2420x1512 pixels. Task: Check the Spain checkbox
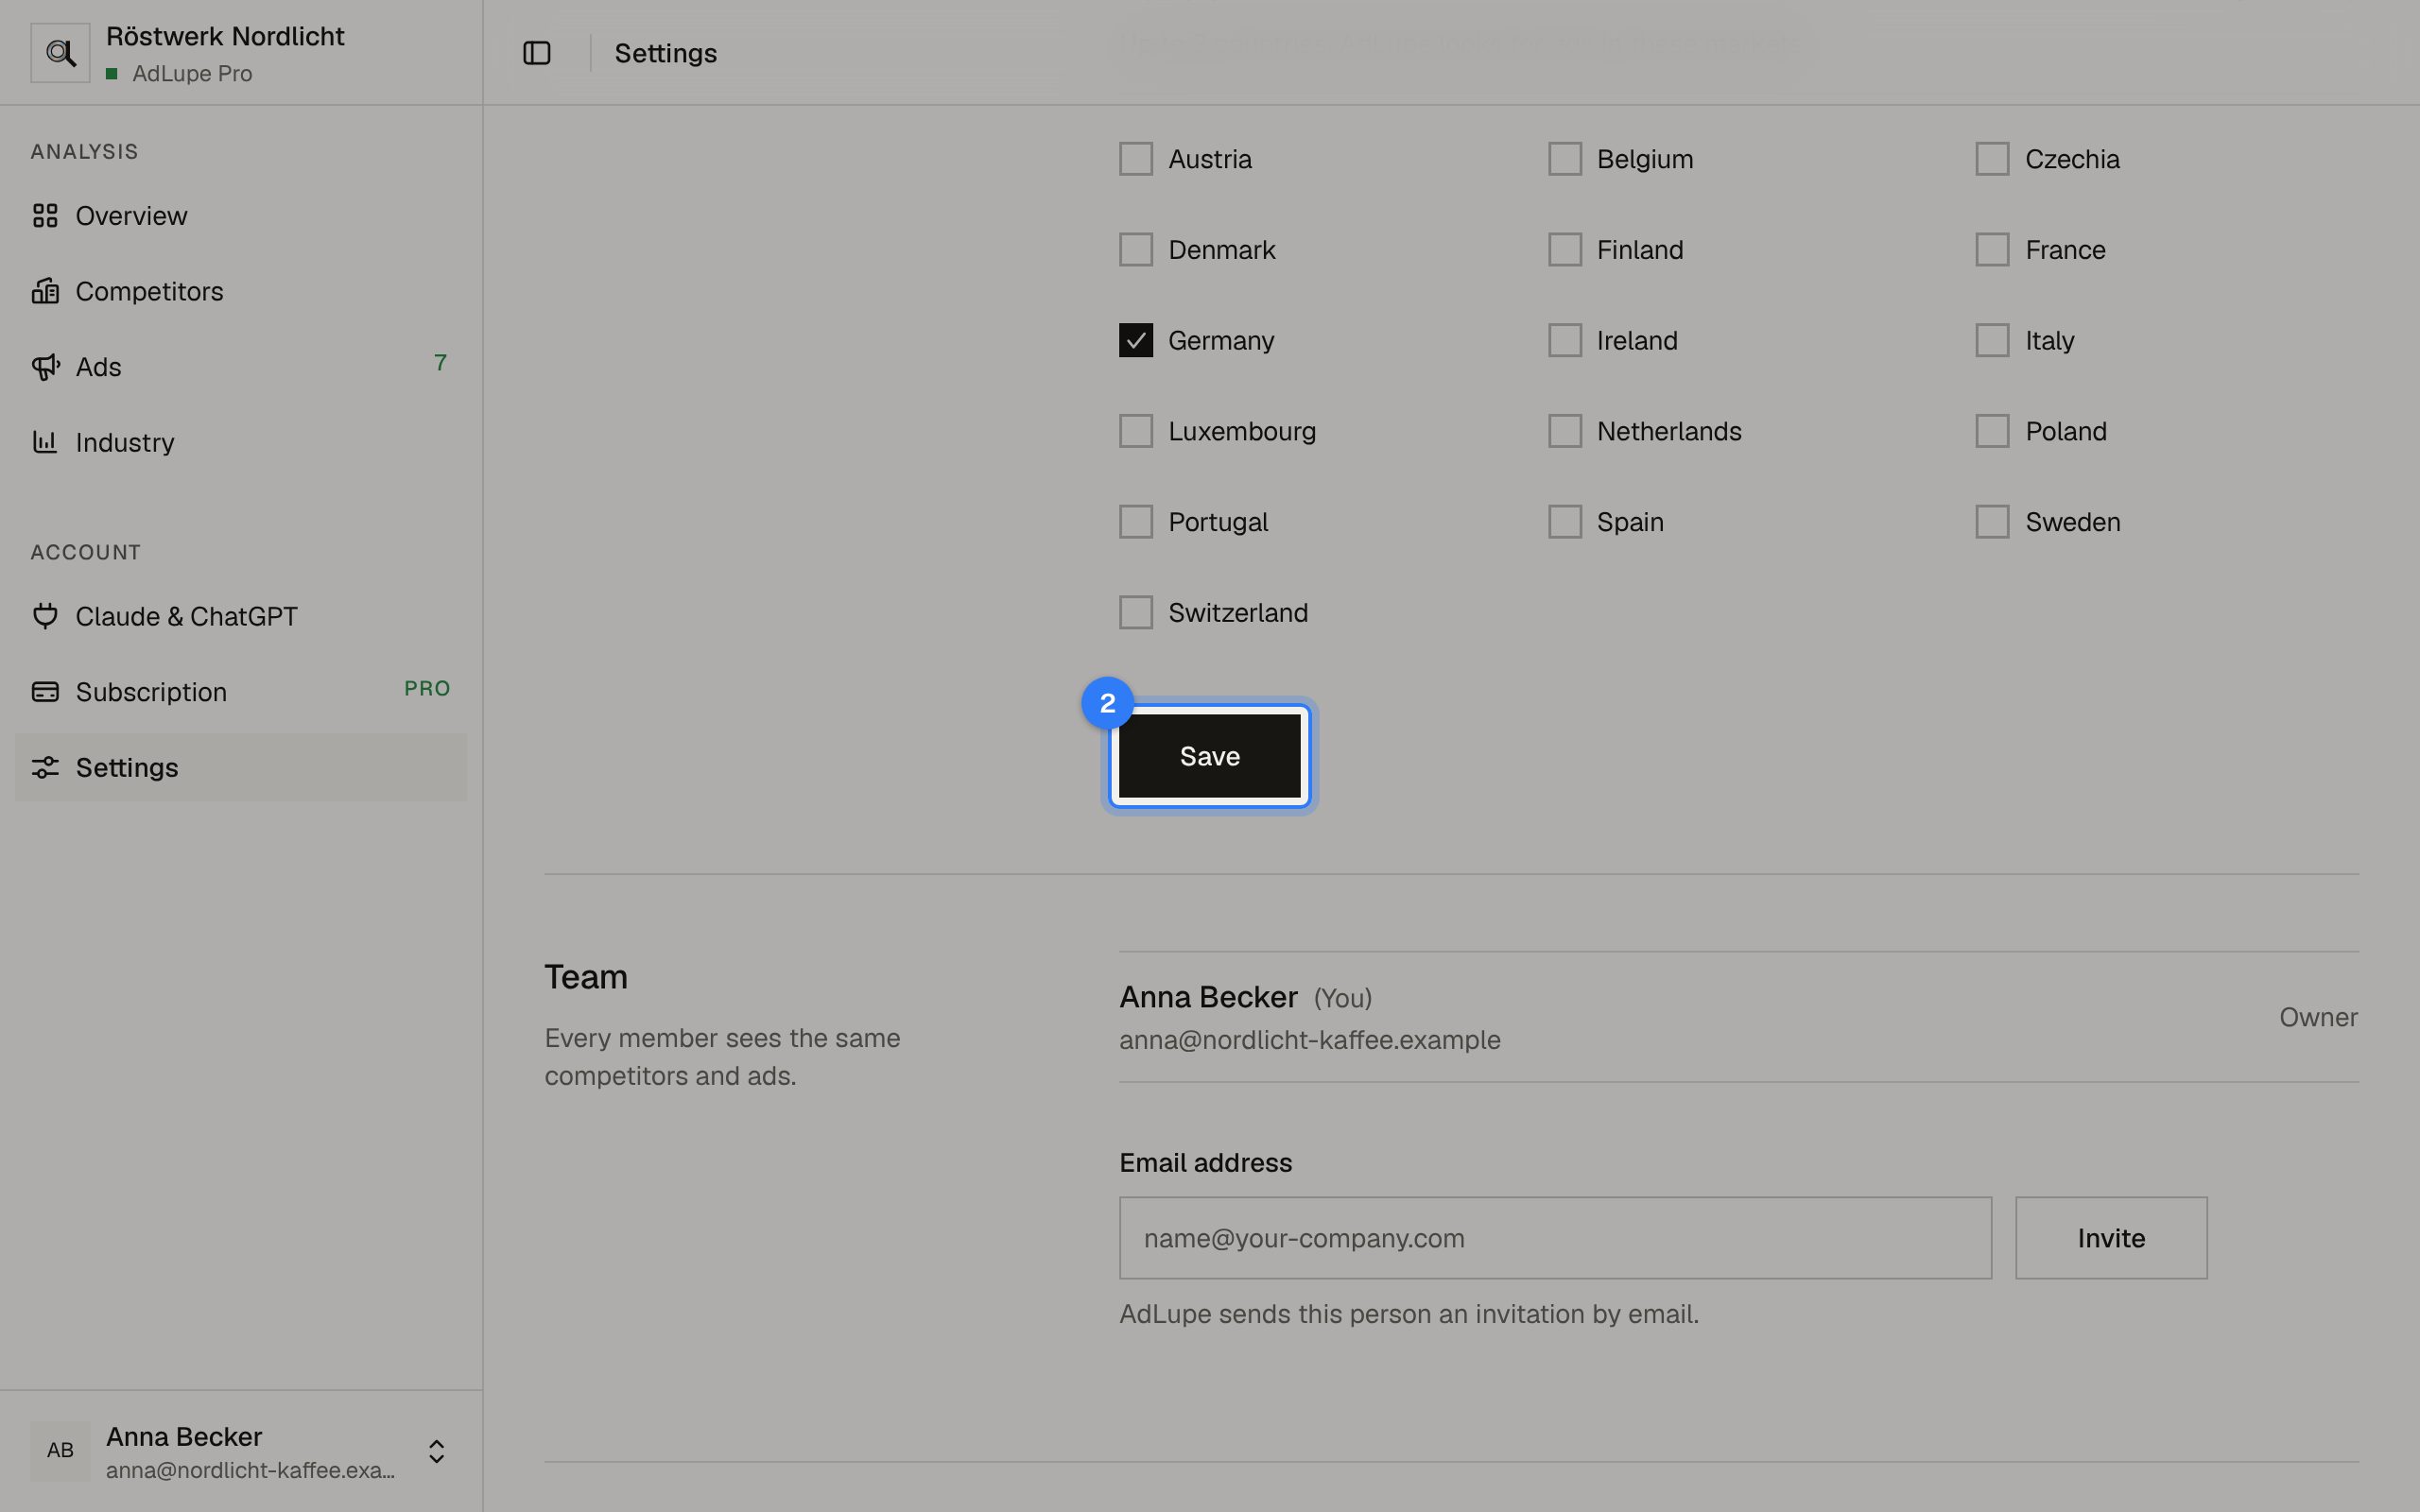(1565, 522)
